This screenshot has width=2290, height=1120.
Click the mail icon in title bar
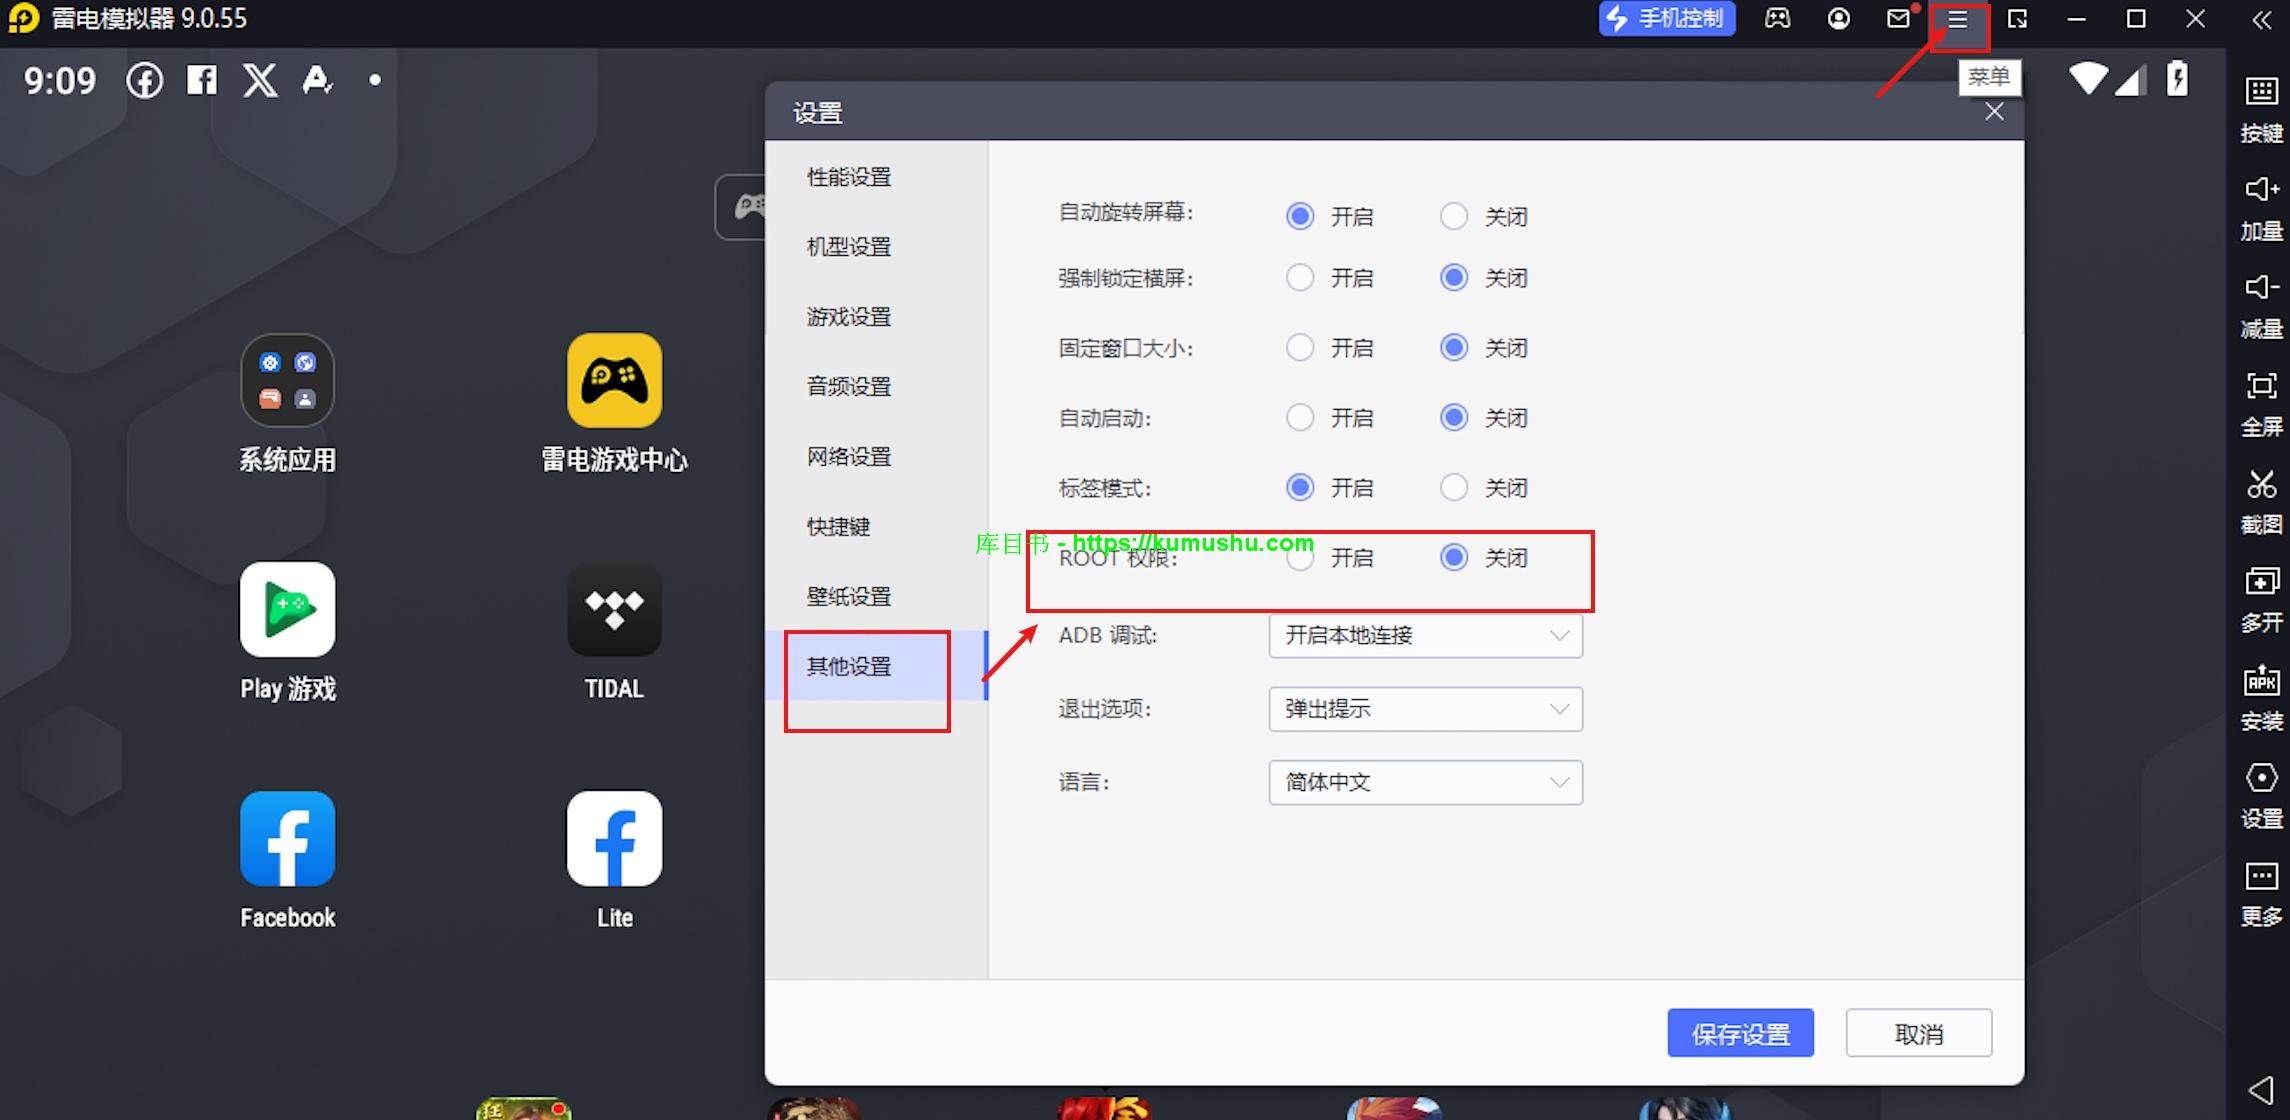tap(1898, 19)
